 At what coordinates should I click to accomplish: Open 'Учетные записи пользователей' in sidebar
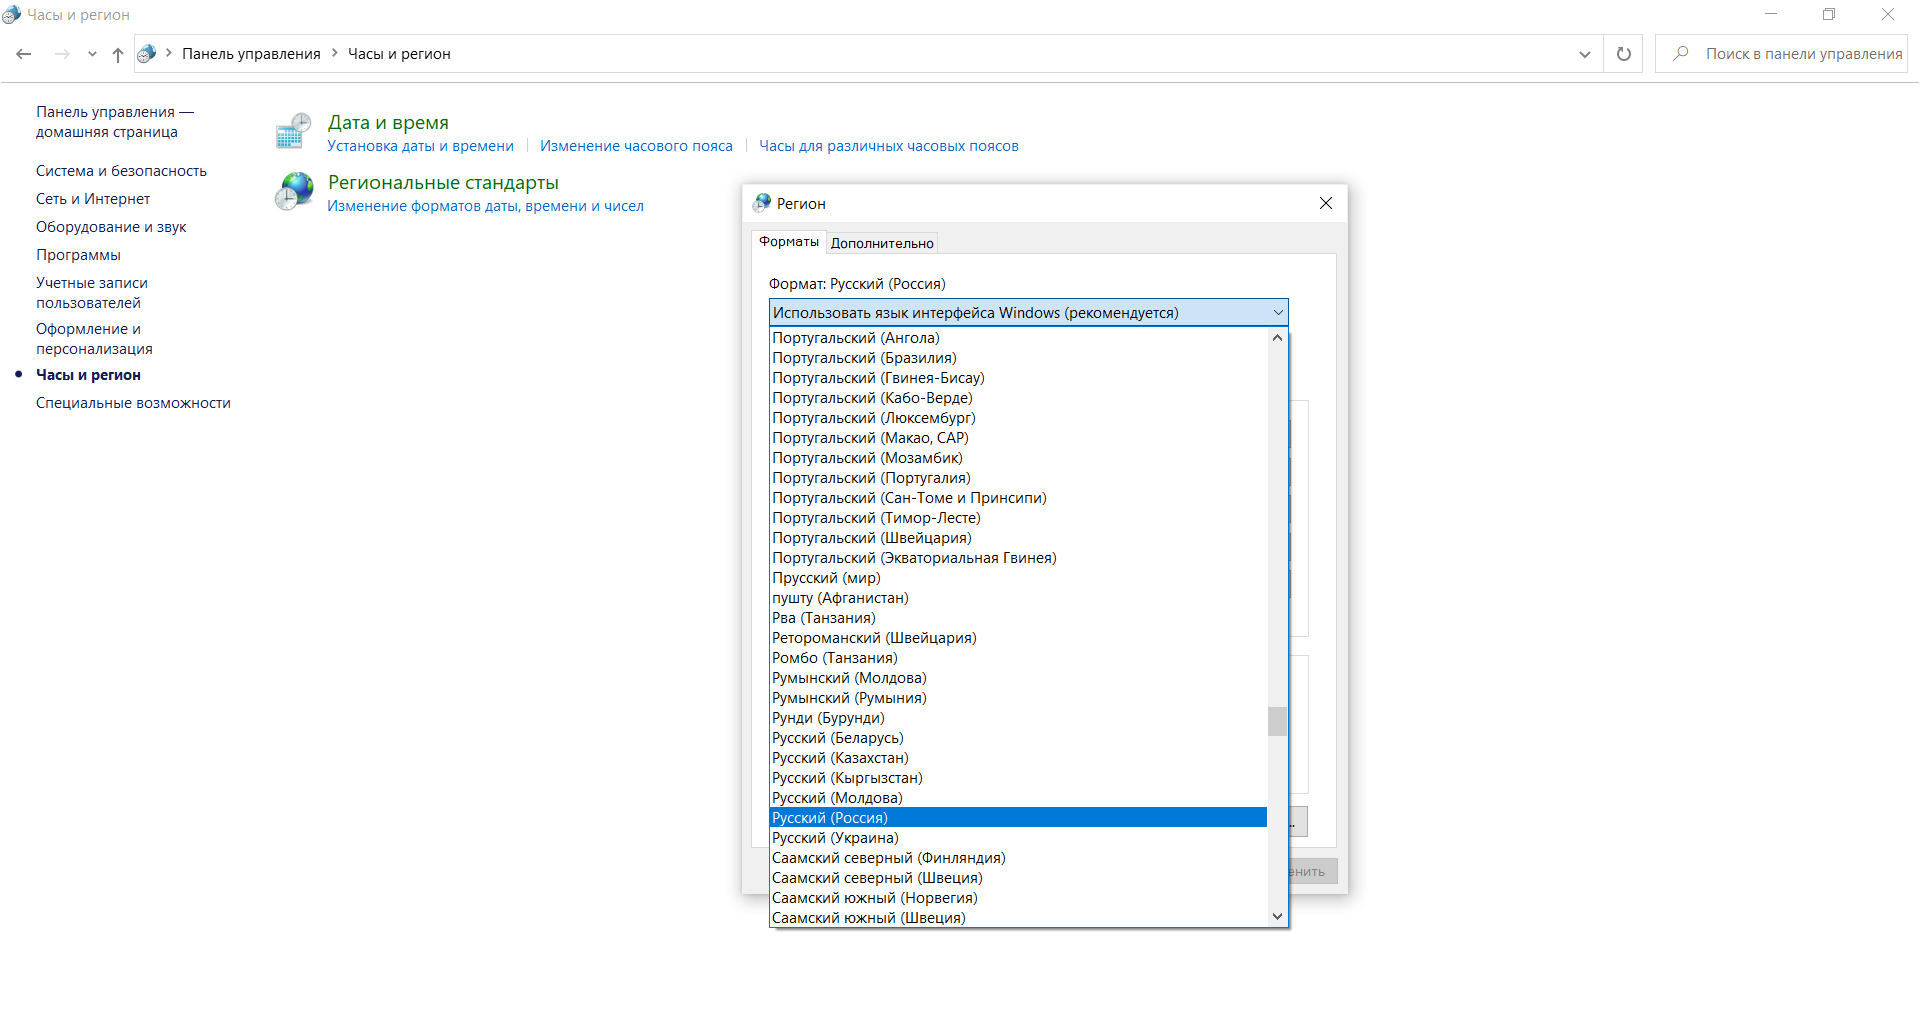(x=92, y=293)
